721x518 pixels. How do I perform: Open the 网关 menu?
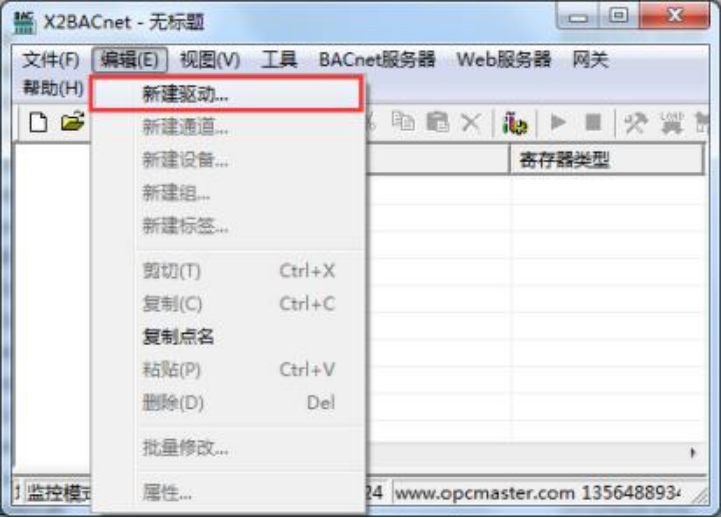(590, 60)
